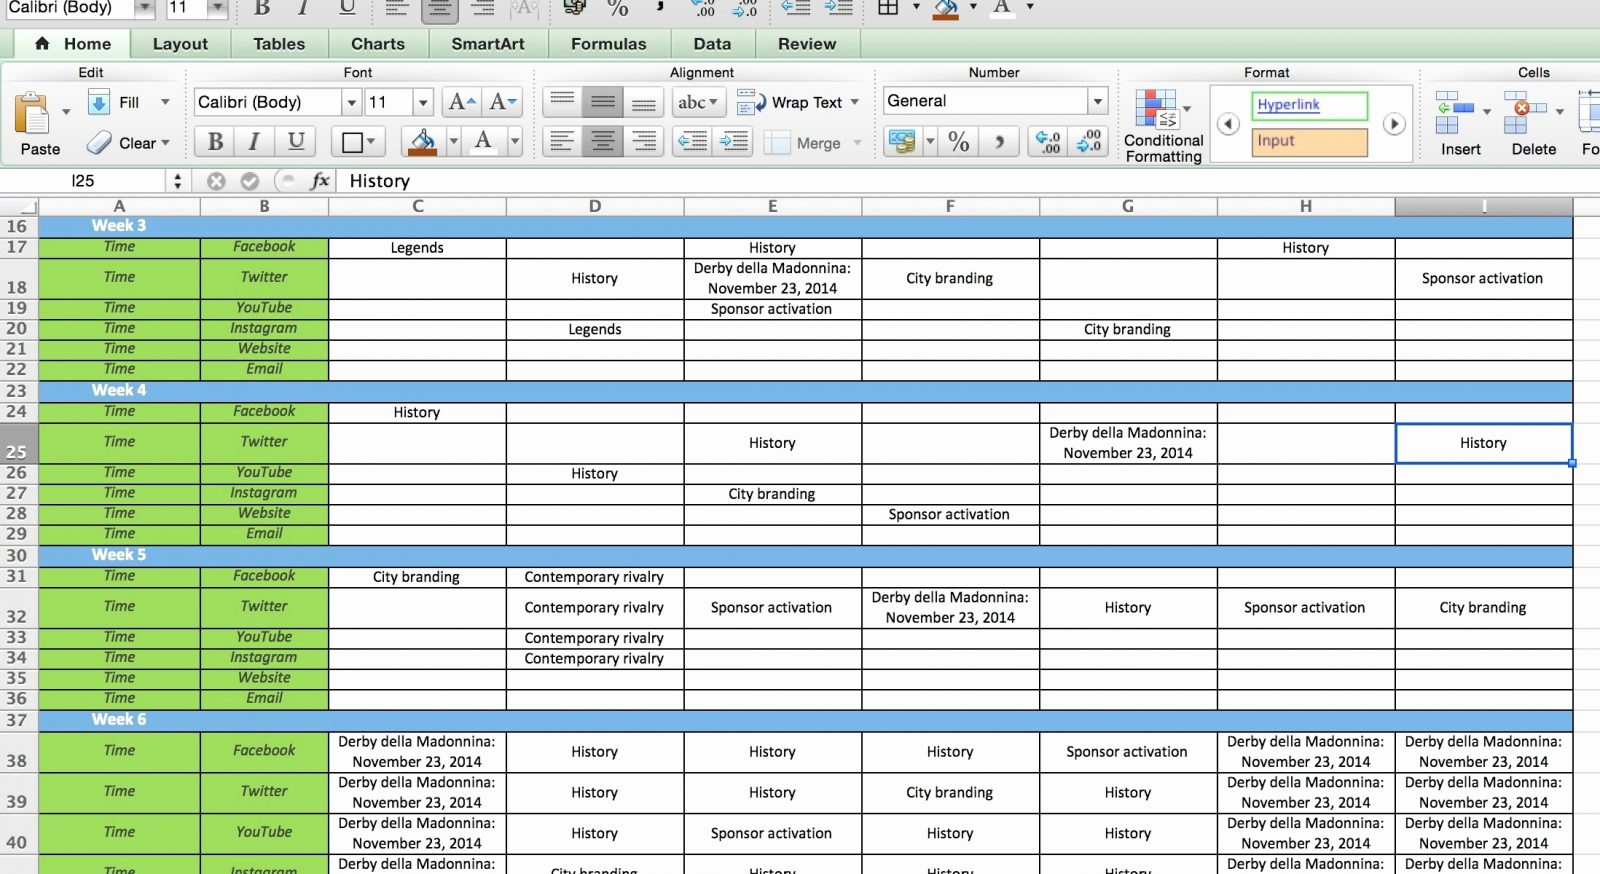Apply the percent style icon

(958, 142)
